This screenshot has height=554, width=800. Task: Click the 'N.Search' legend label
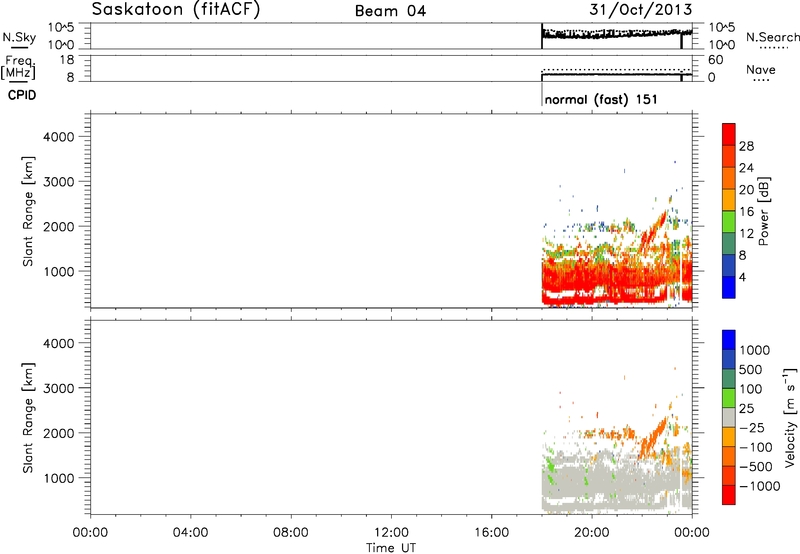click(x=772, y=37)
